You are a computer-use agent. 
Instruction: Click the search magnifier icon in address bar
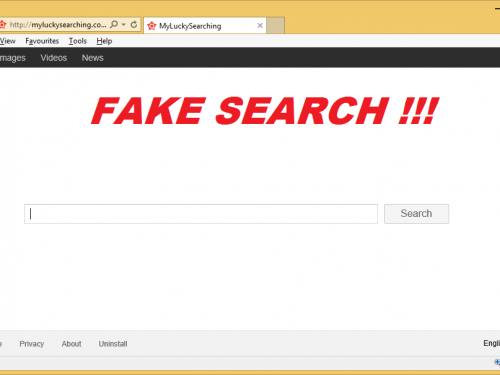point(114,24)
